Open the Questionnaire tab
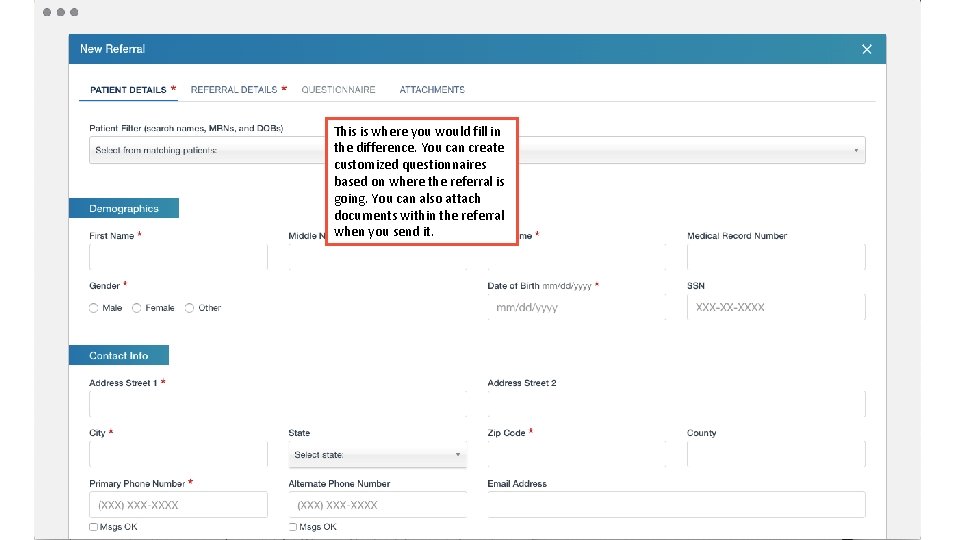Screen dimensions: 960x540 coord(338,90)
